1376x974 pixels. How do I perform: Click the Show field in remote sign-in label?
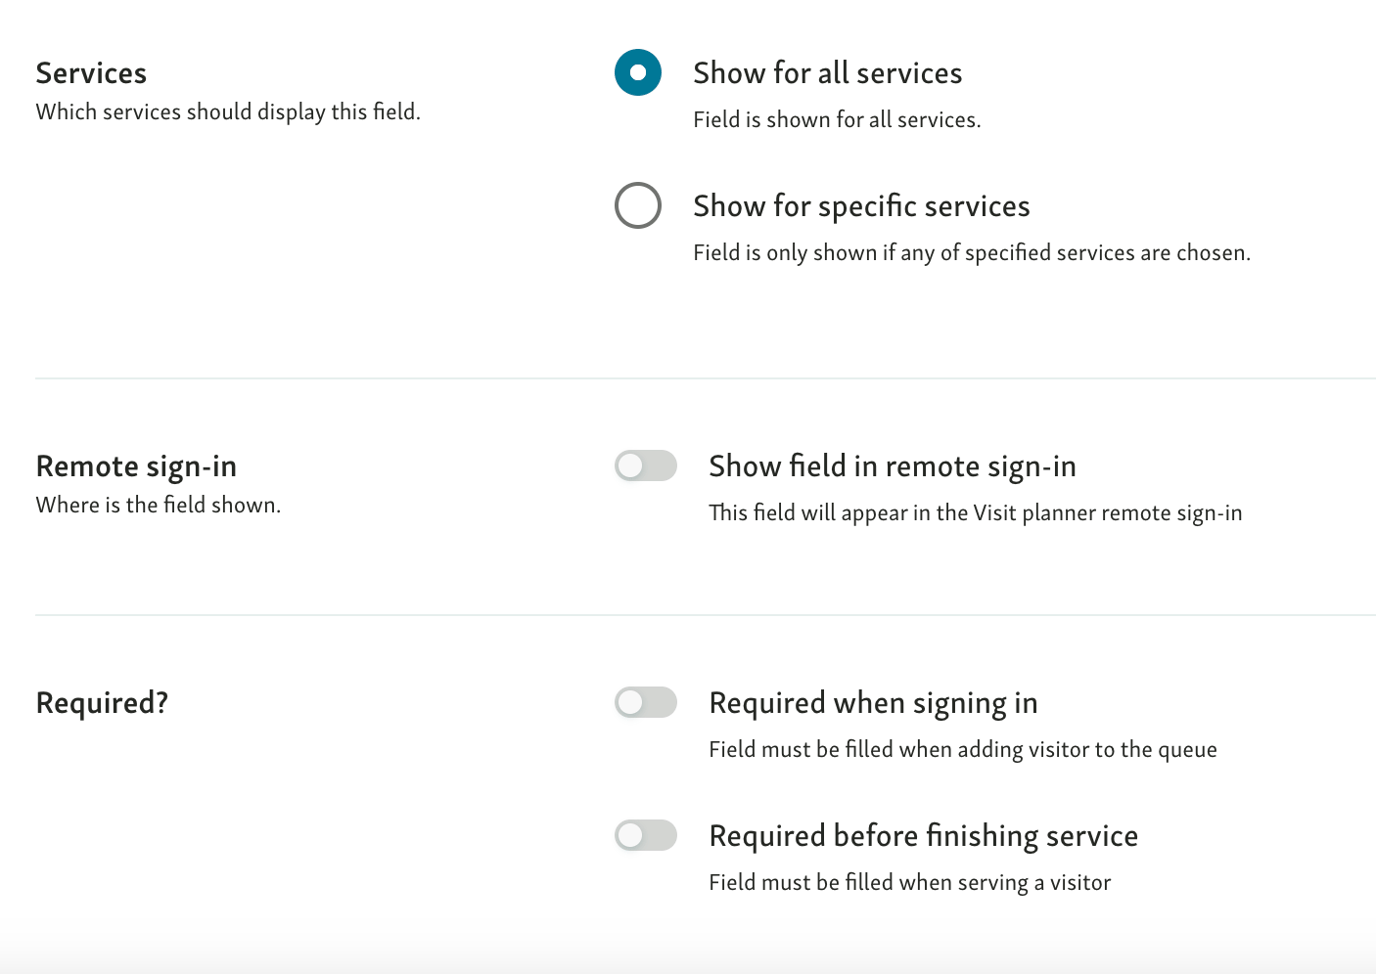point(892,465)
